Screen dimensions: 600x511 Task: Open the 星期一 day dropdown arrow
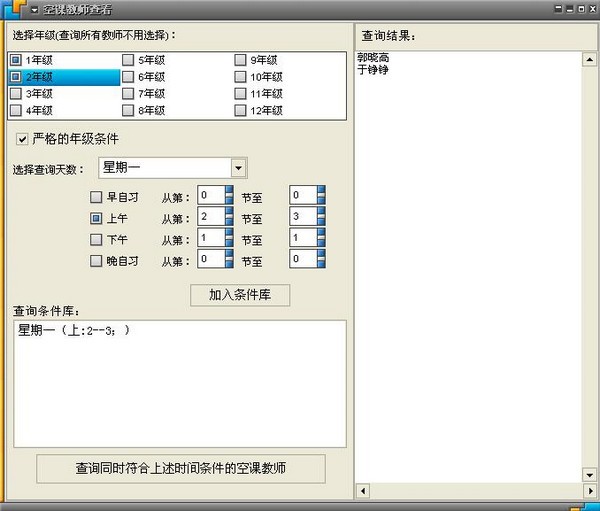238,168
